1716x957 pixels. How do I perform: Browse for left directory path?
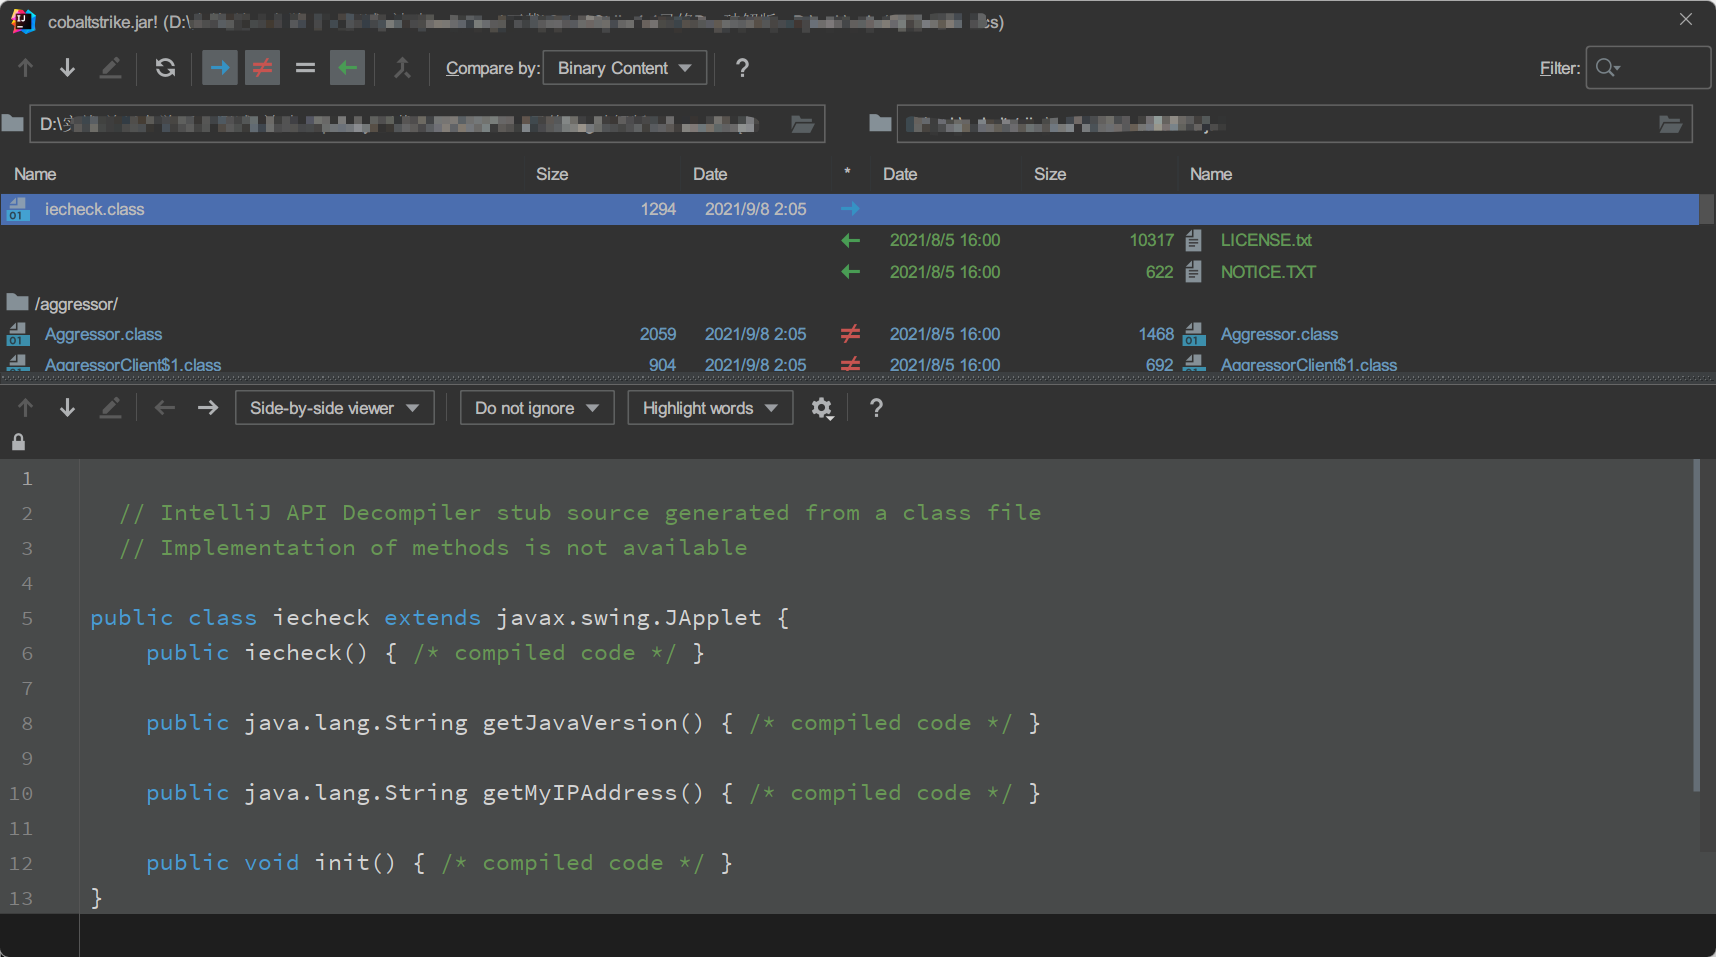coord(802,124)
